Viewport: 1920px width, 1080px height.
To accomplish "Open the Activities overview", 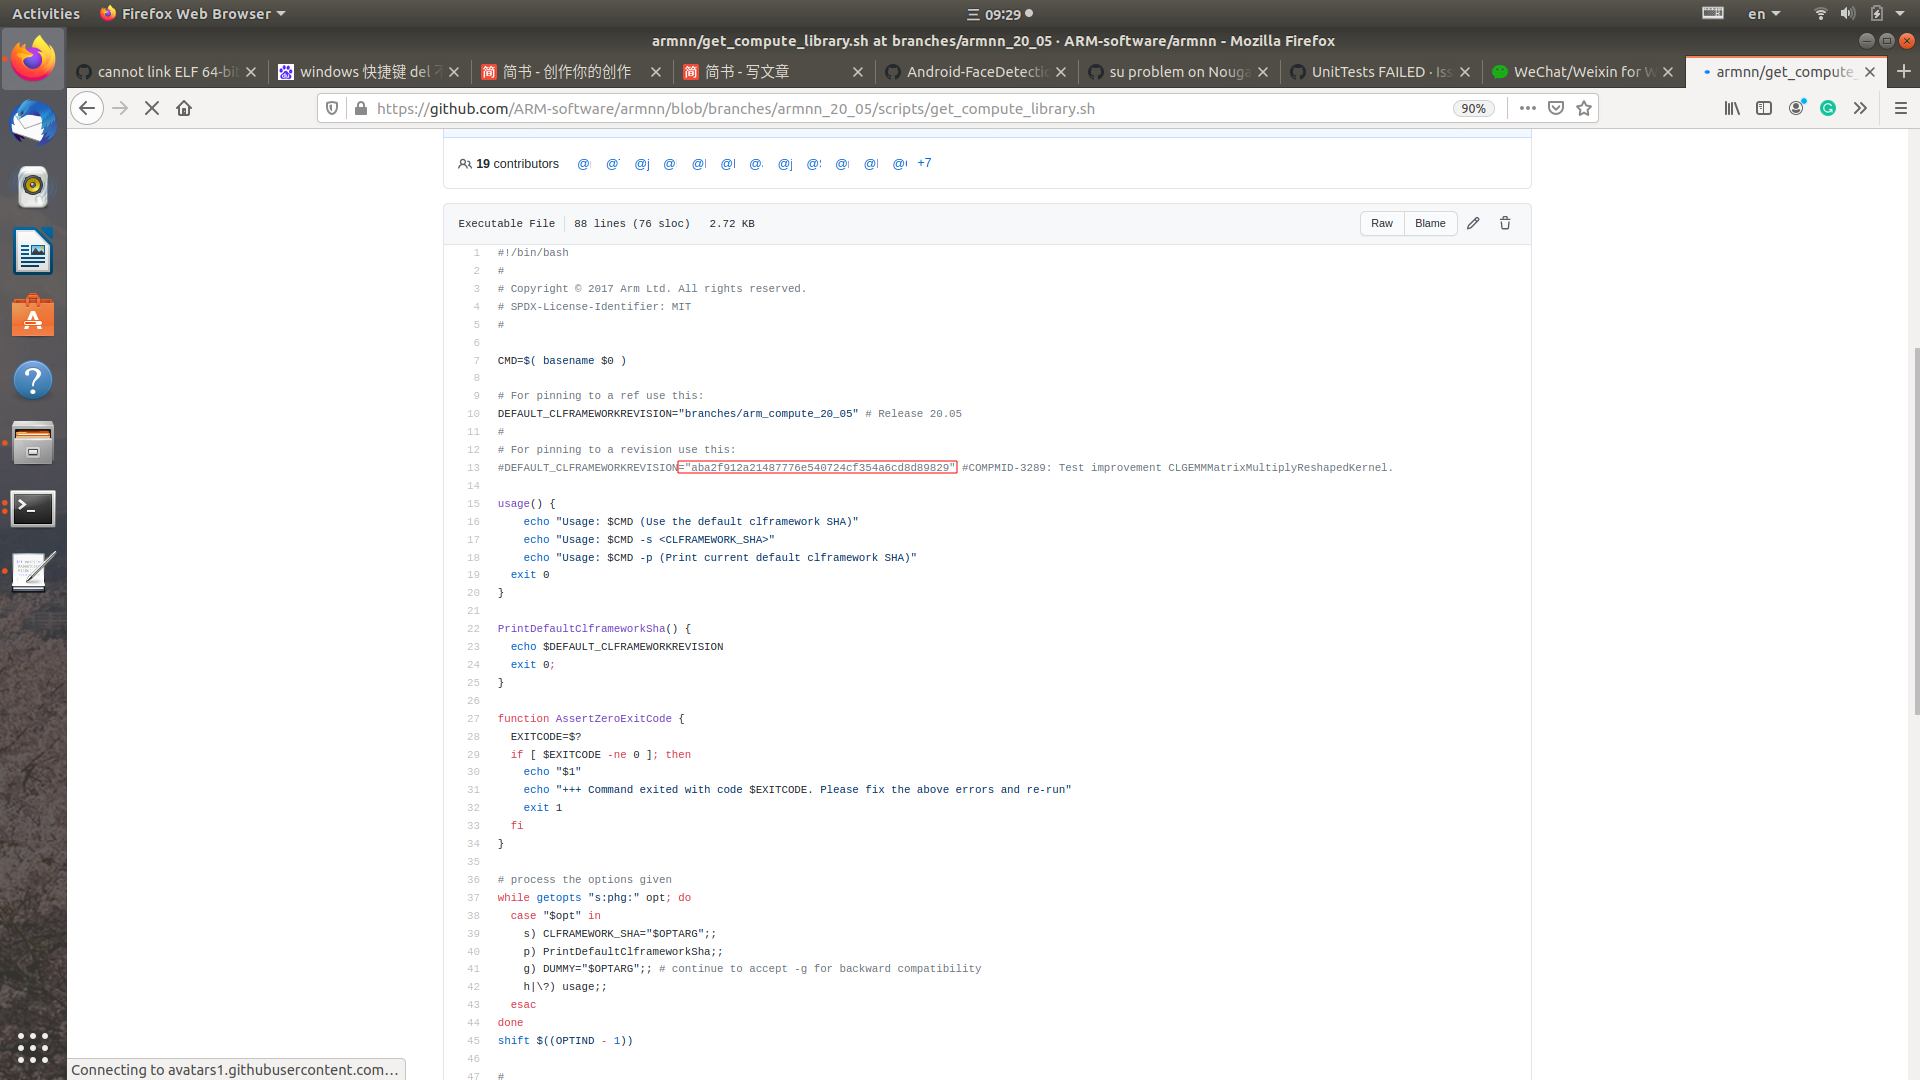I will (46, 14).
